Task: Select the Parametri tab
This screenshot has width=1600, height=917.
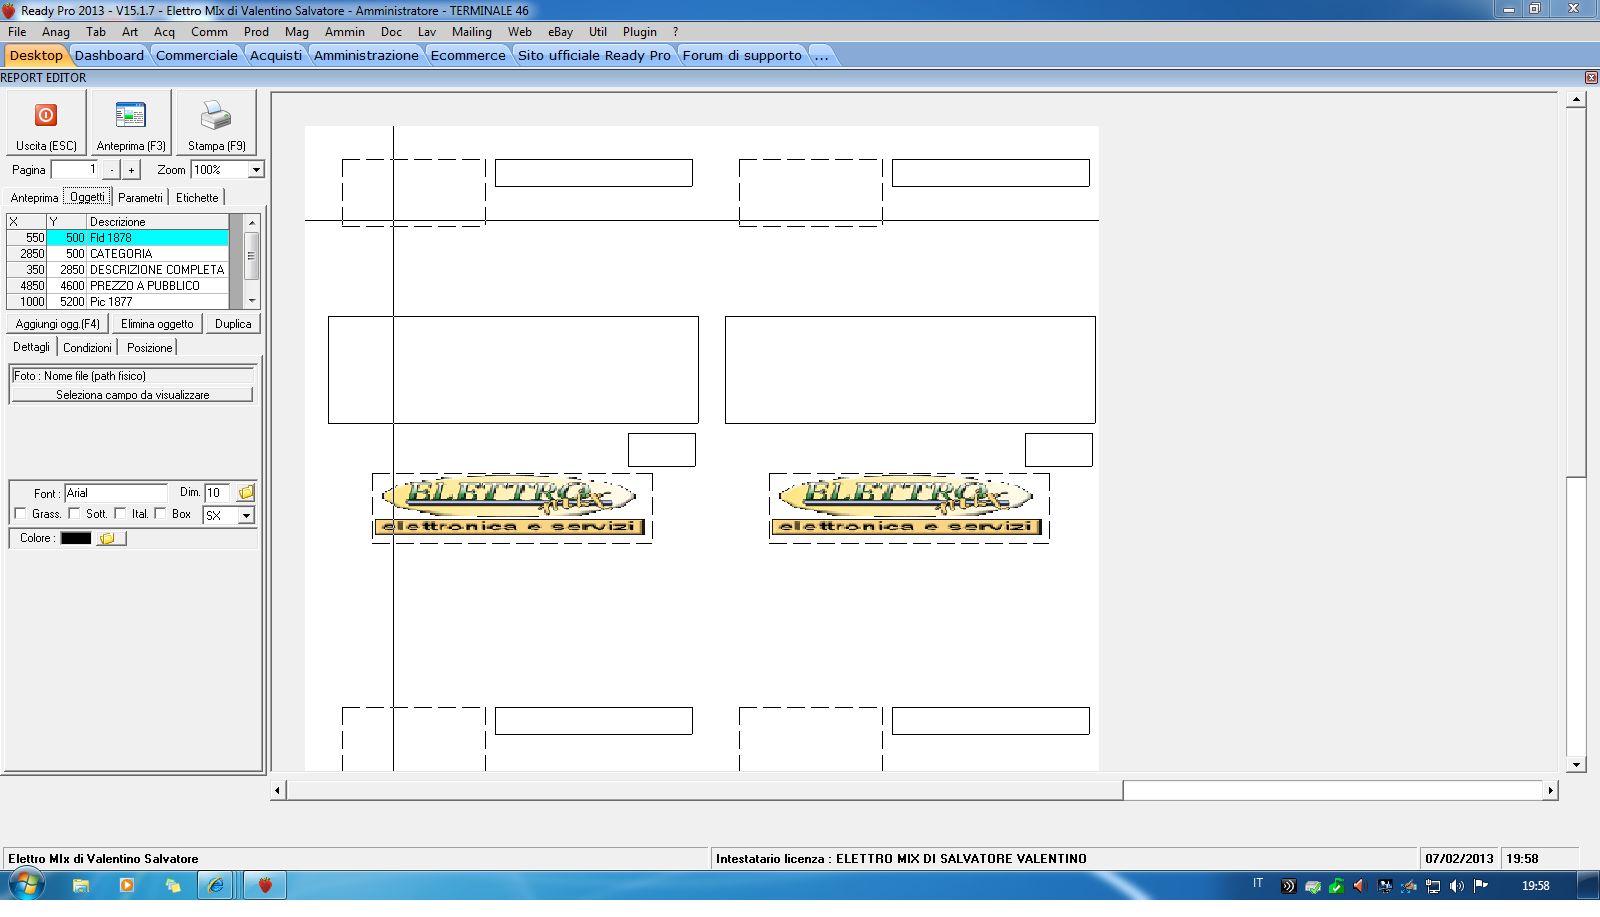Action: (x=140, y=198)
